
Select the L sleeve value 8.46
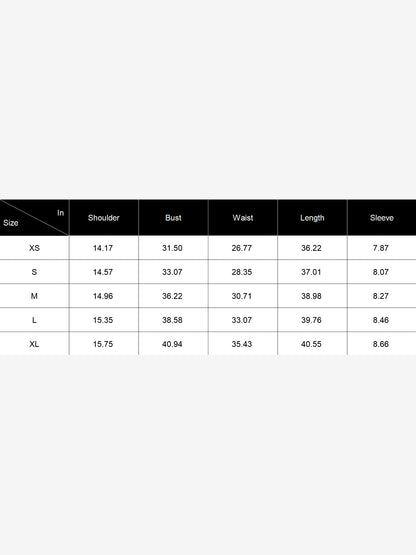pyautogui.click(x=381, y=320)
